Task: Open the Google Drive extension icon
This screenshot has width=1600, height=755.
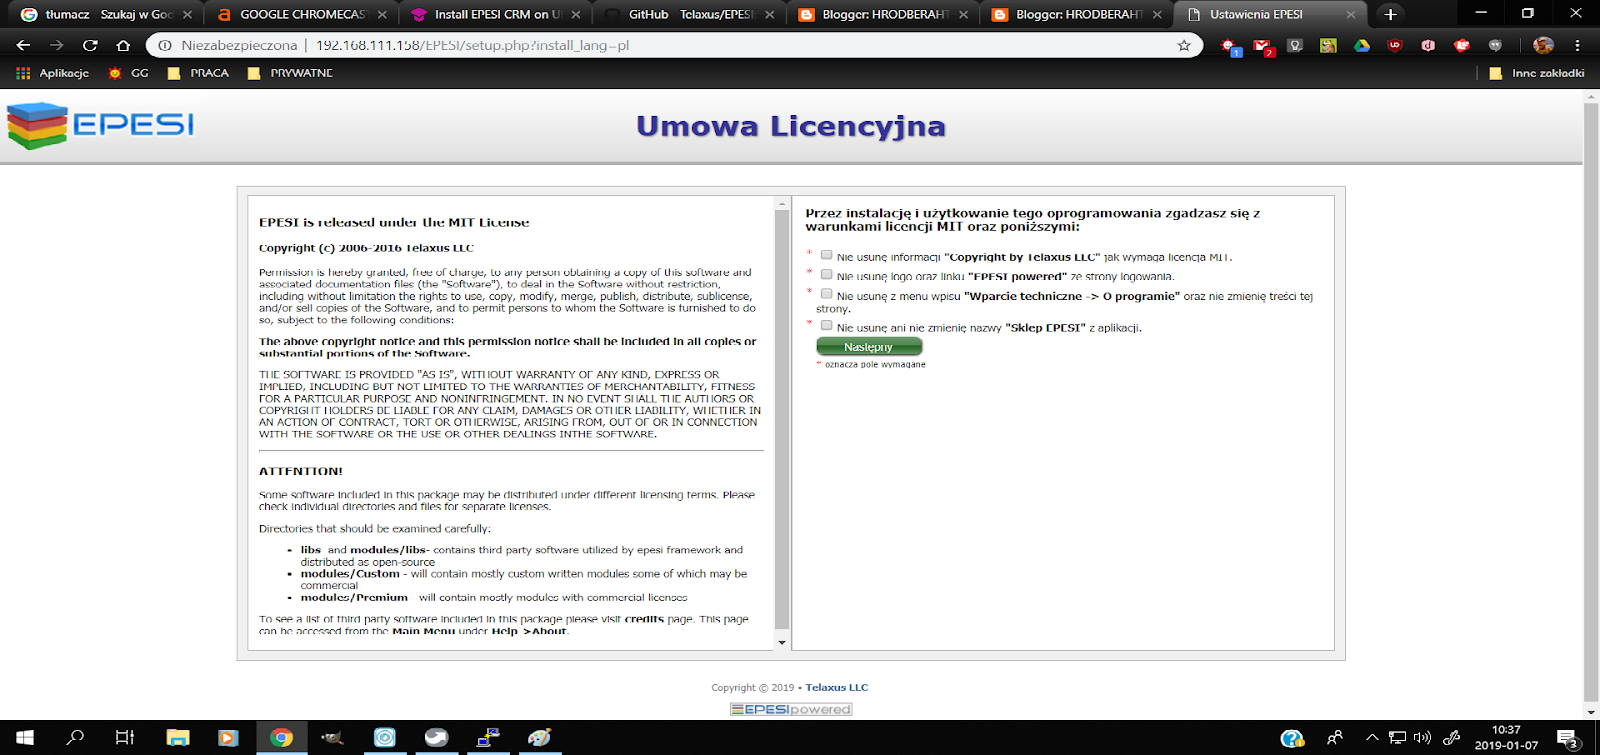Action: 1361,45
